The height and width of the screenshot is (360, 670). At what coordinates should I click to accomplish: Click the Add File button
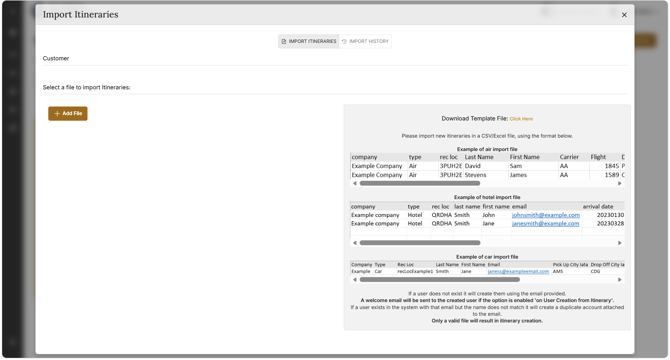point(68,114)
